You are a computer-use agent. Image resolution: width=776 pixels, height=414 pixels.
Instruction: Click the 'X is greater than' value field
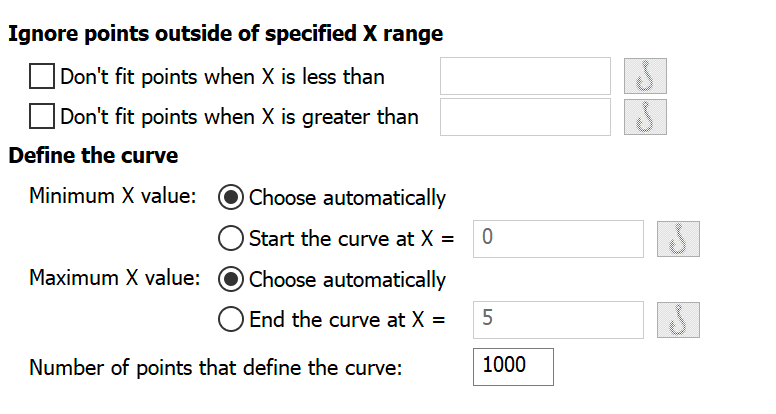point(525,117)
